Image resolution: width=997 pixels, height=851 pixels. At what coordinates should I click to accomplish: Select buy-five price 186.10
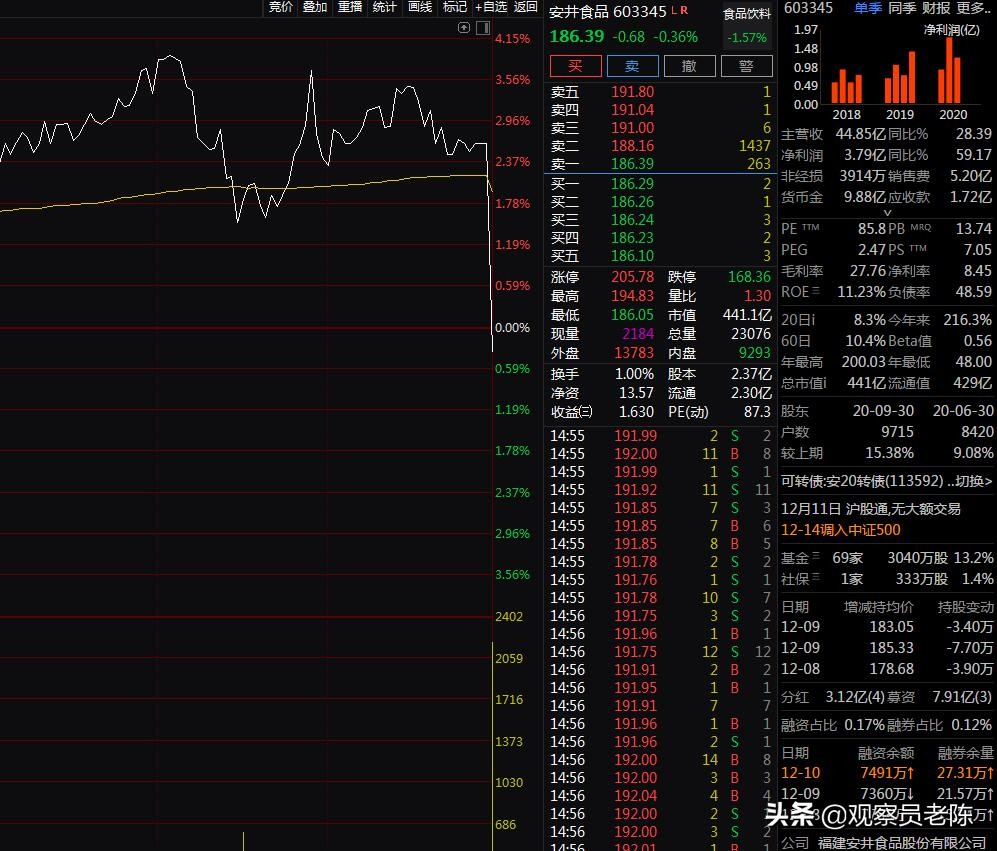click(632, 256)
